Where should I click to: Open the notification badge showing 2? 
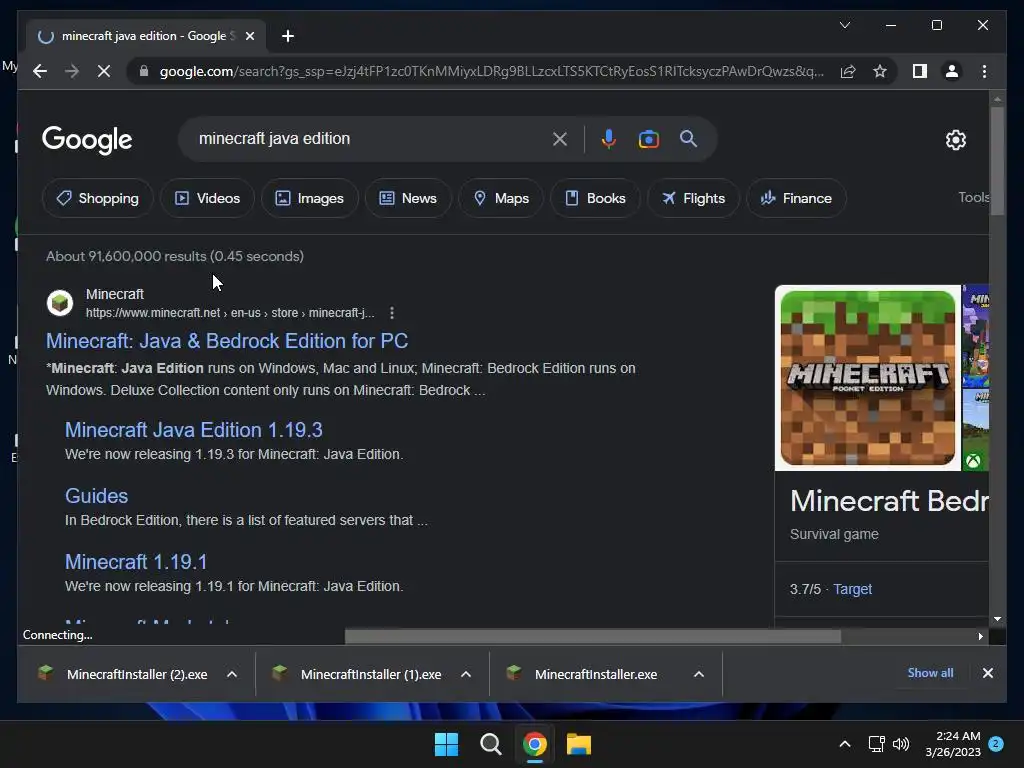pos(996,744)
